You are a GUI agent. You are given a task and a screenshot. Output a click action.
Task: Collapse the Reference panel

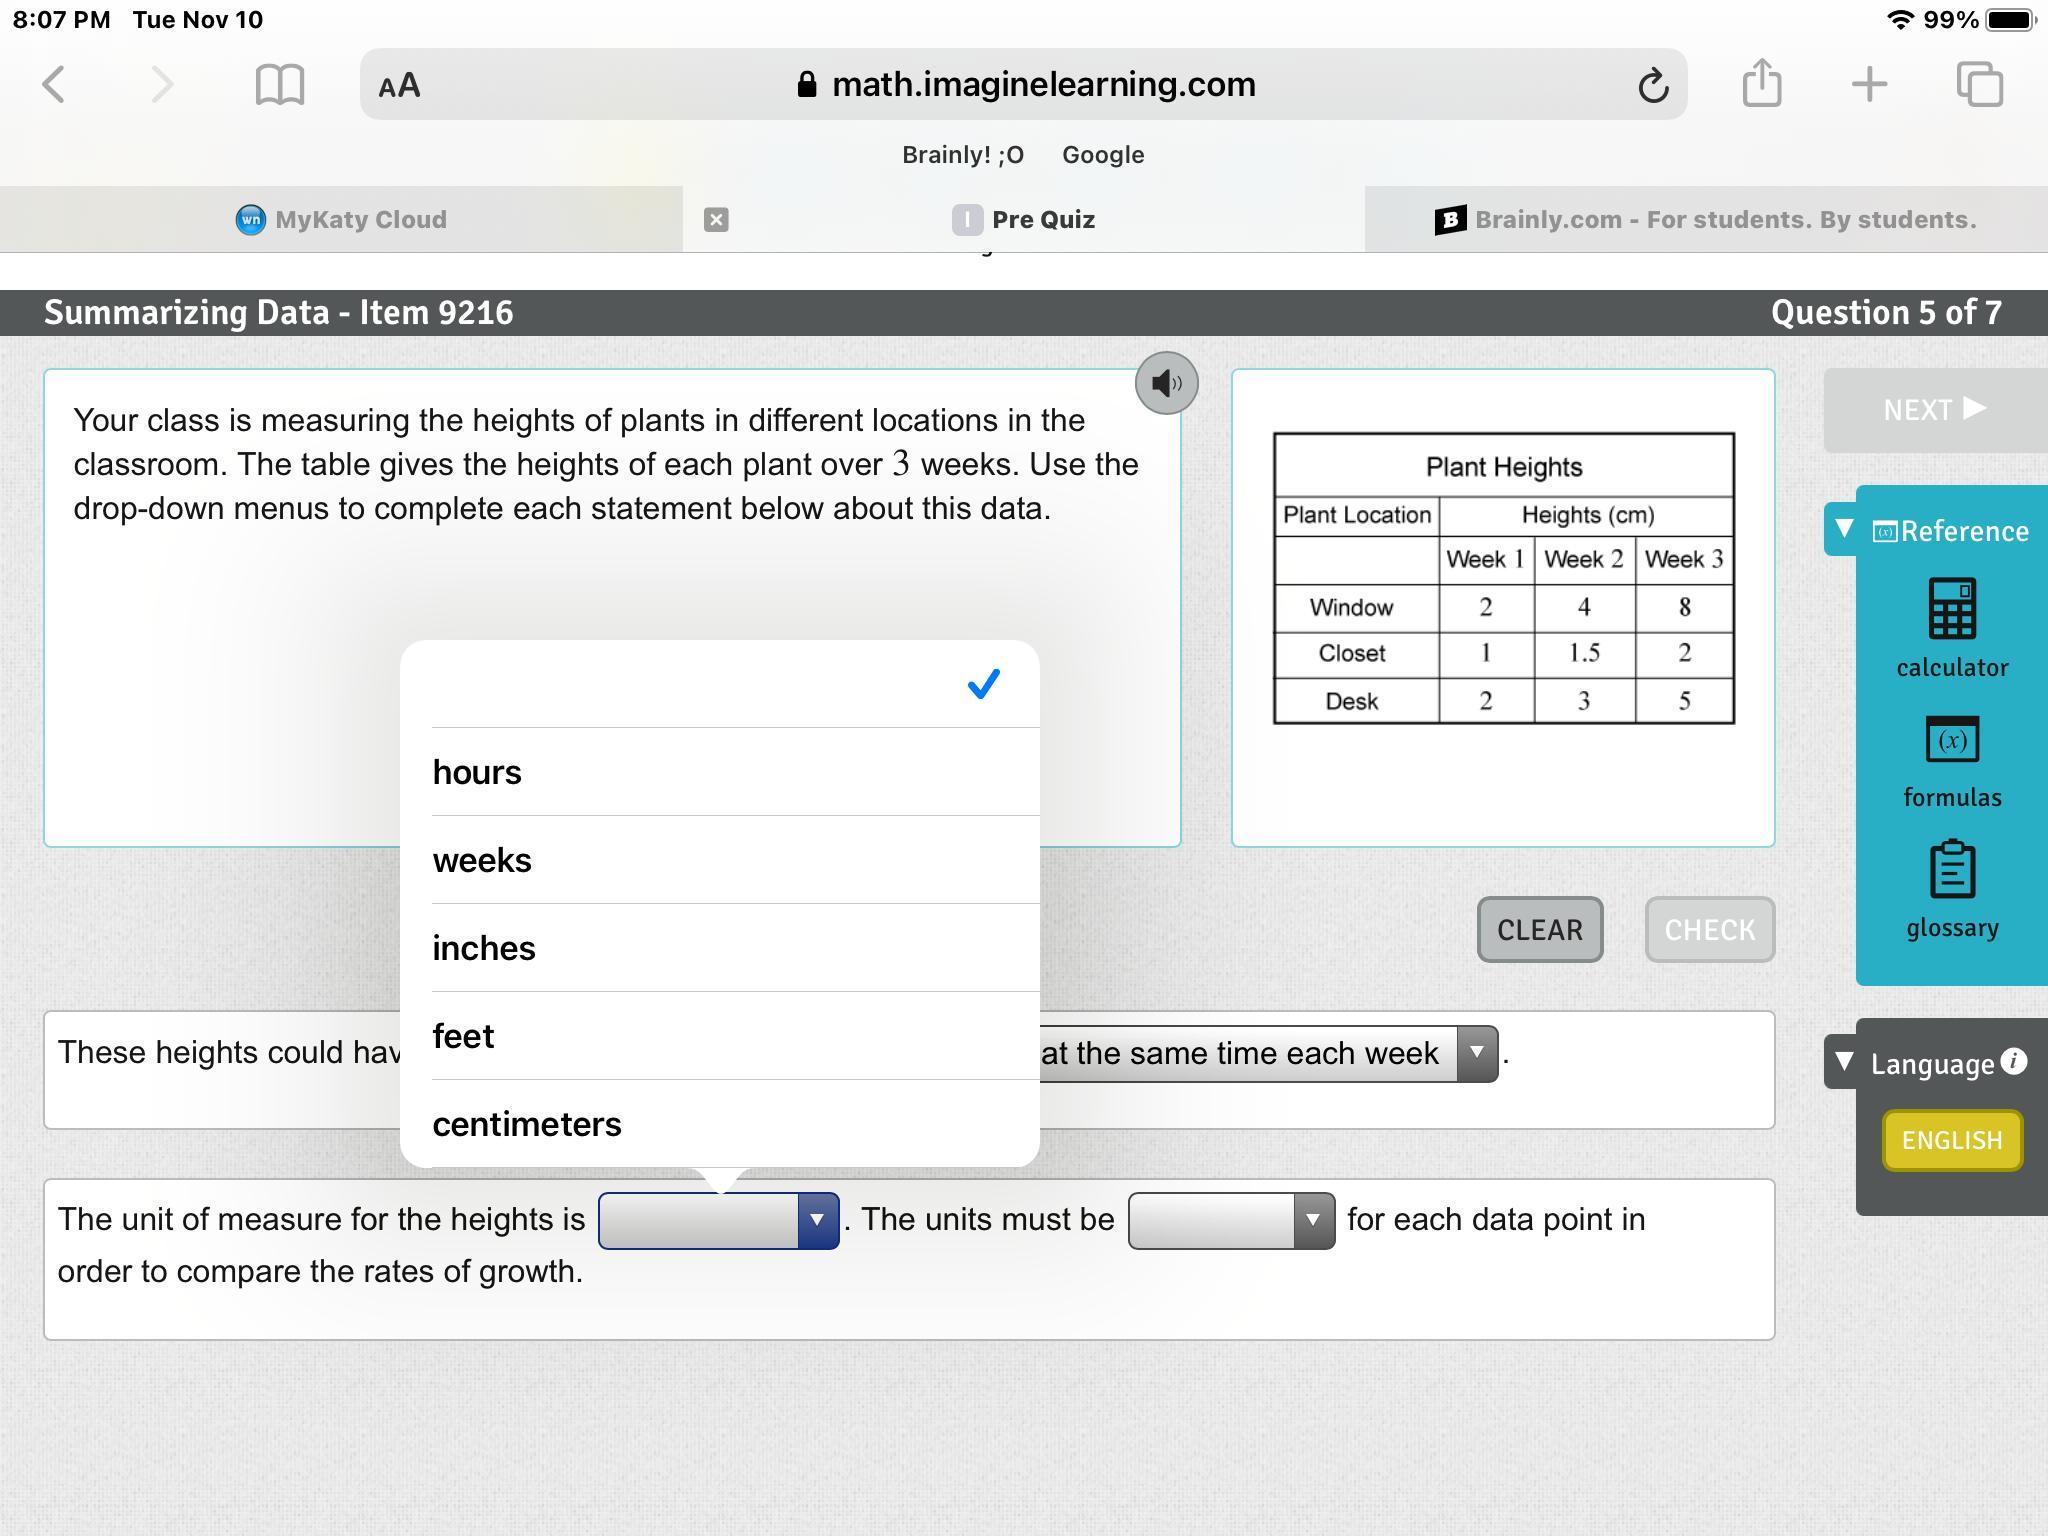tap(1844, 529)
